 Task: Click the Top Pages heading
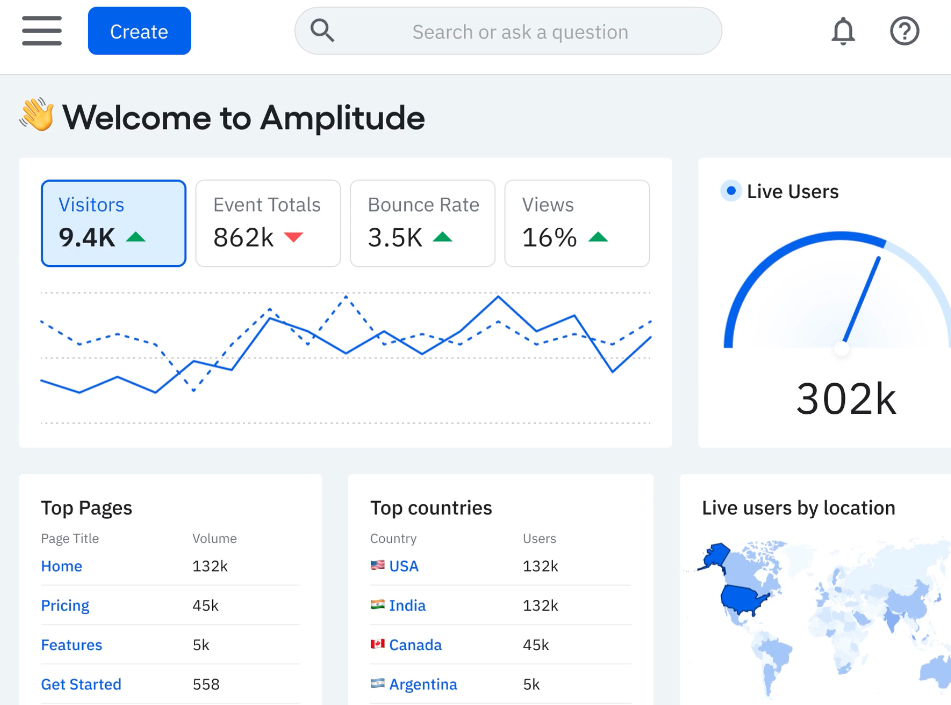coord(87,508)
